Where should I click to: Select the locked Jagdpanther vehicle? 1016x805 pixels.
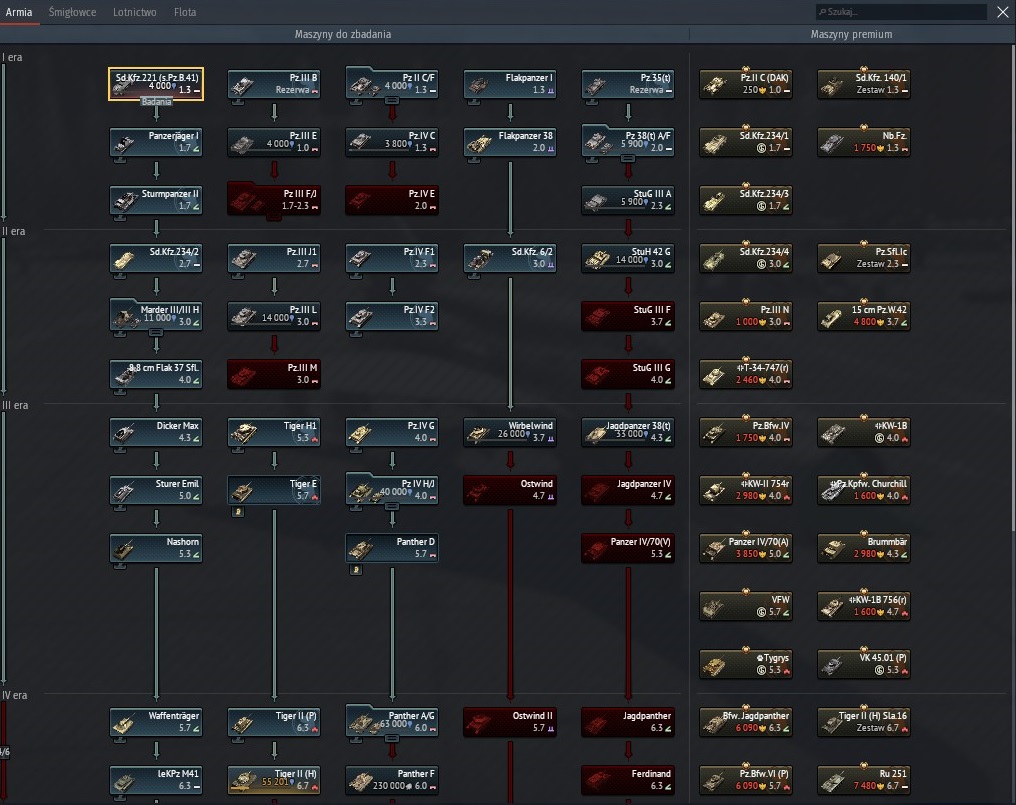click(x=628, y=722)
